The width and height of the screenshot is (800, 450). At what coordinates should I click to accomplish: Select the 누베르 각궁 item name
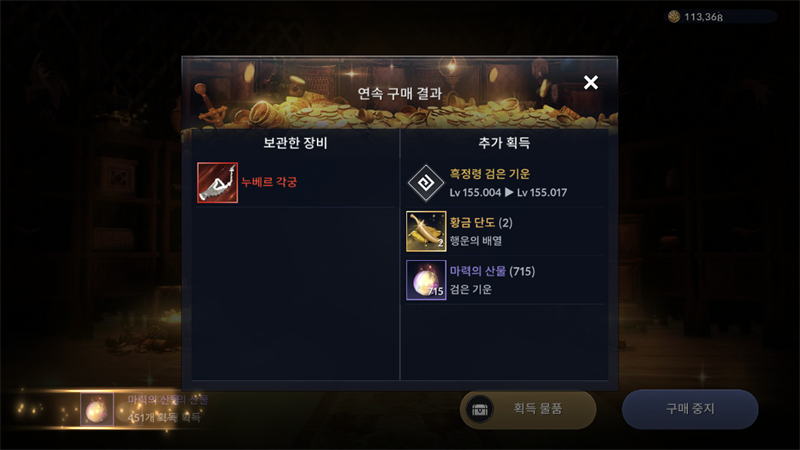[x=269, y=182]
